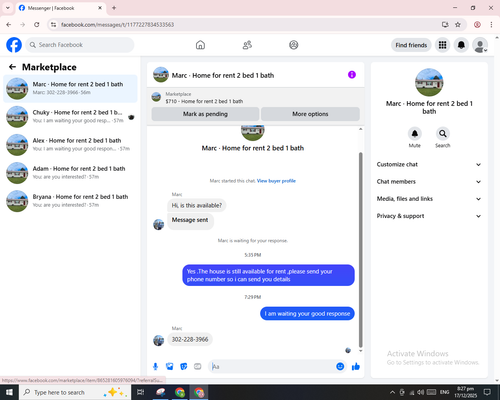View site information icon in address bar
The width and height of the screenshot is (500, 400).
[x=53, y=25]
